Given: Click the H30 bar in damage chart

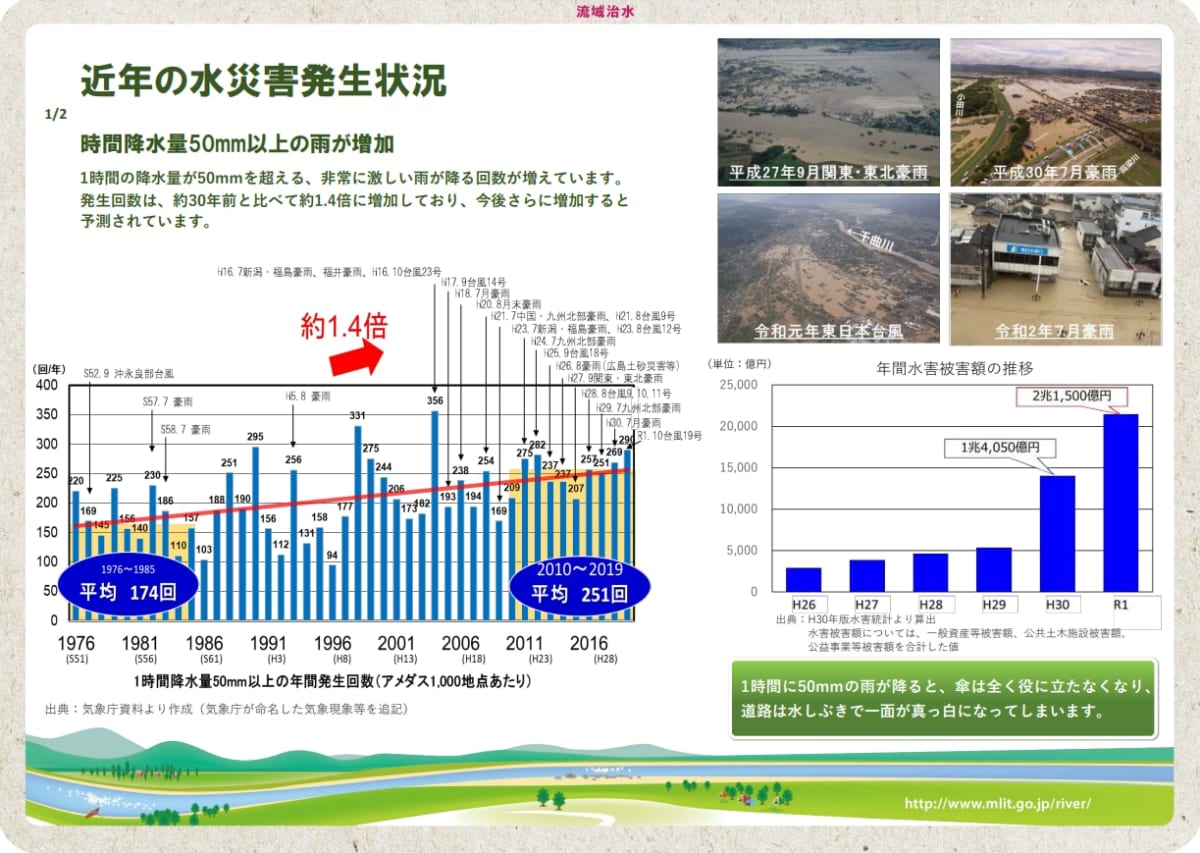Looking at the screenshot, I should 1057,533.
